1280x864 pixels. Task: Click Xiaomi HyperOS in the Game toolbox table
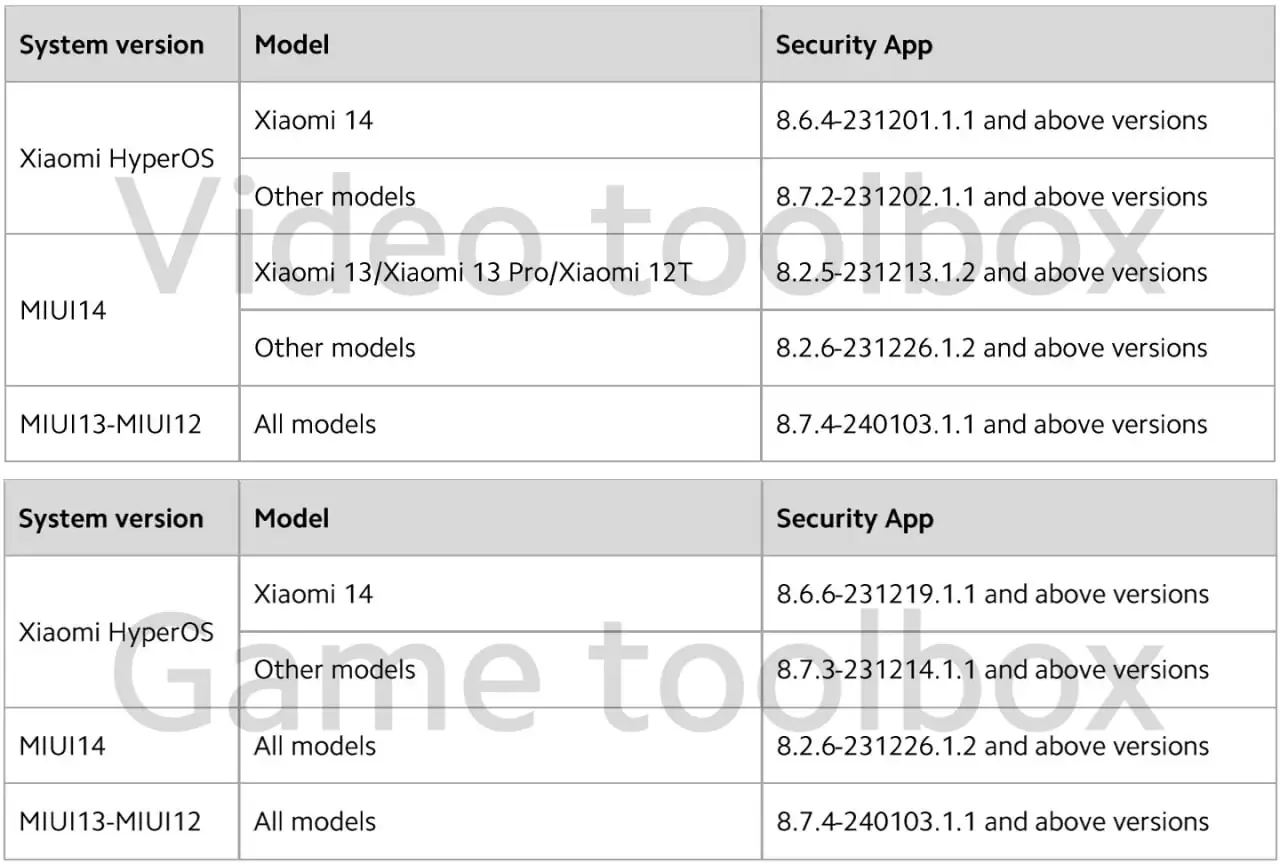tap(117, 632)
